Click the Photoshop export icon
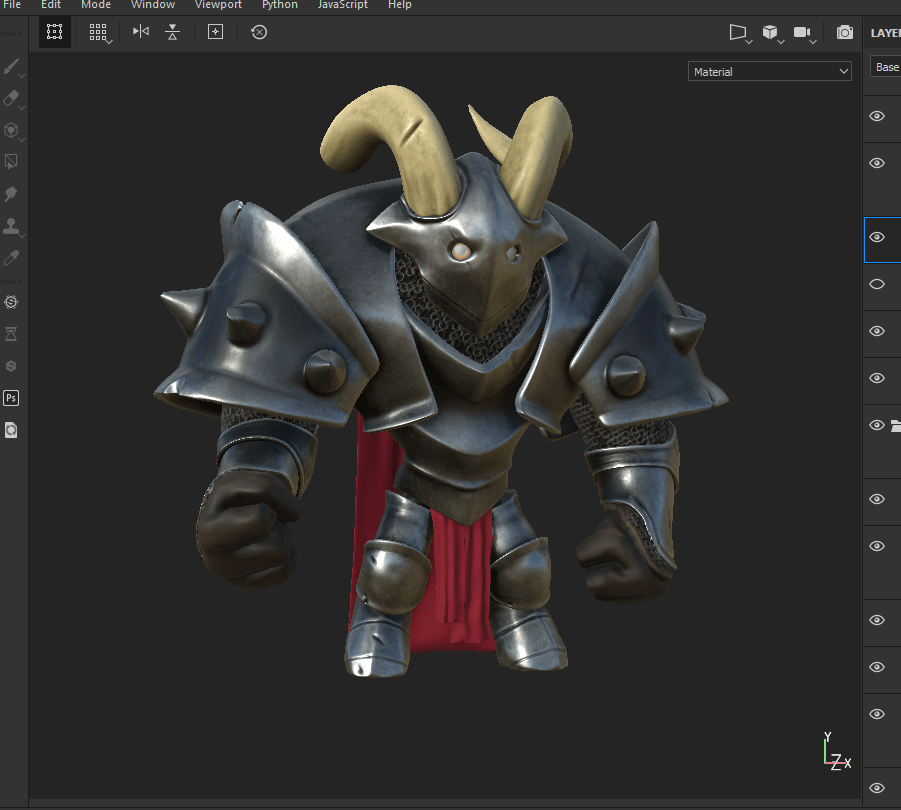 click(x=12, y=398)
